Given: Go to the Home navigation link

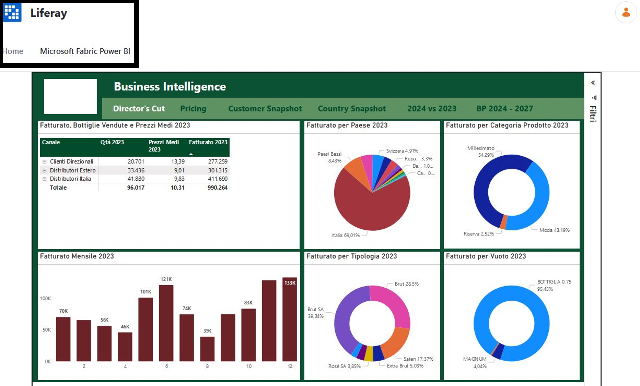Looking at the screenshot, I should [x=13, y=51].
